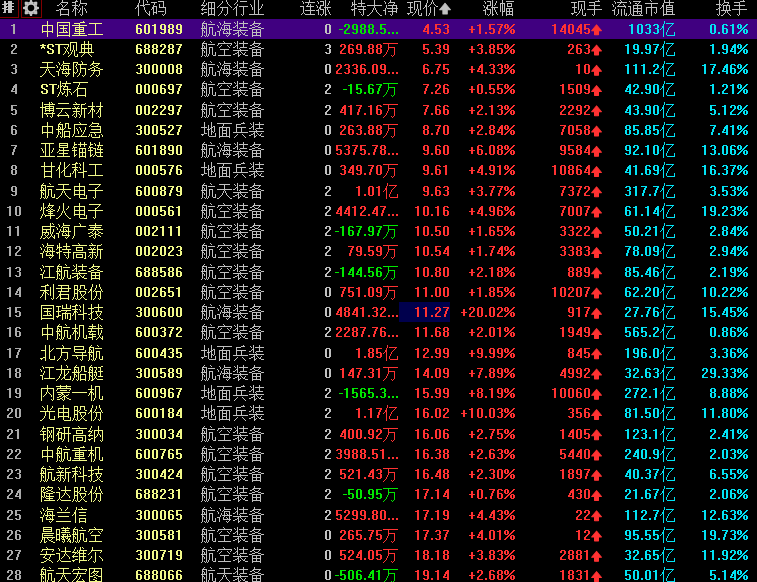
Task: Sort by 涨幅 column header
Action: pyautogui.click(x=498, y=9)
